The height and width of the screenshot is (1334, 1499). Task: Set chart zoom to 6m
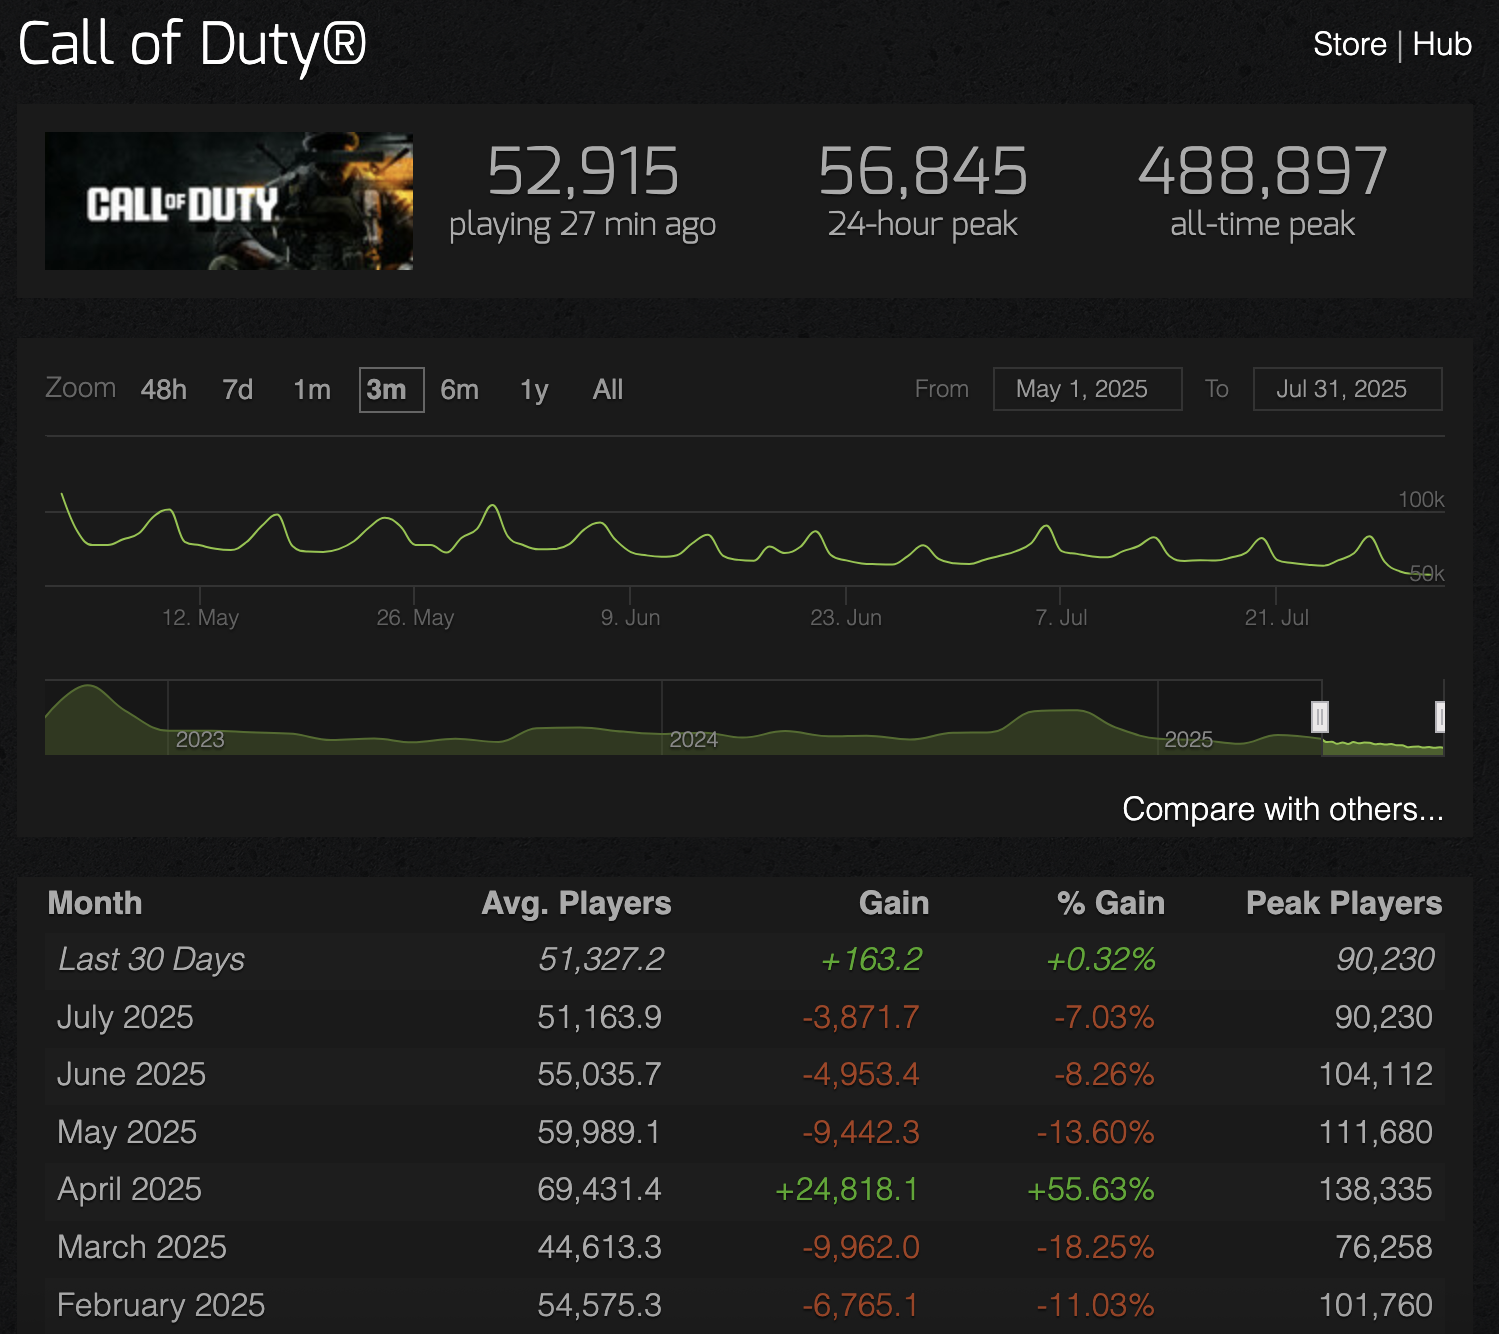tap(459, 389)
